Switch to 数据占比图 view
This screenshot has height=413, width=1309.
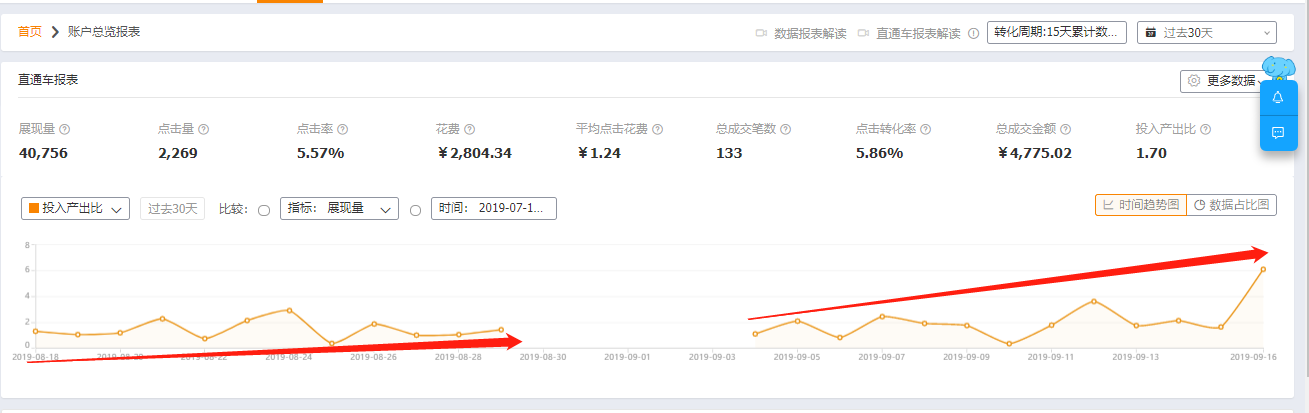pyautogui.click(x=1232, y=205)
